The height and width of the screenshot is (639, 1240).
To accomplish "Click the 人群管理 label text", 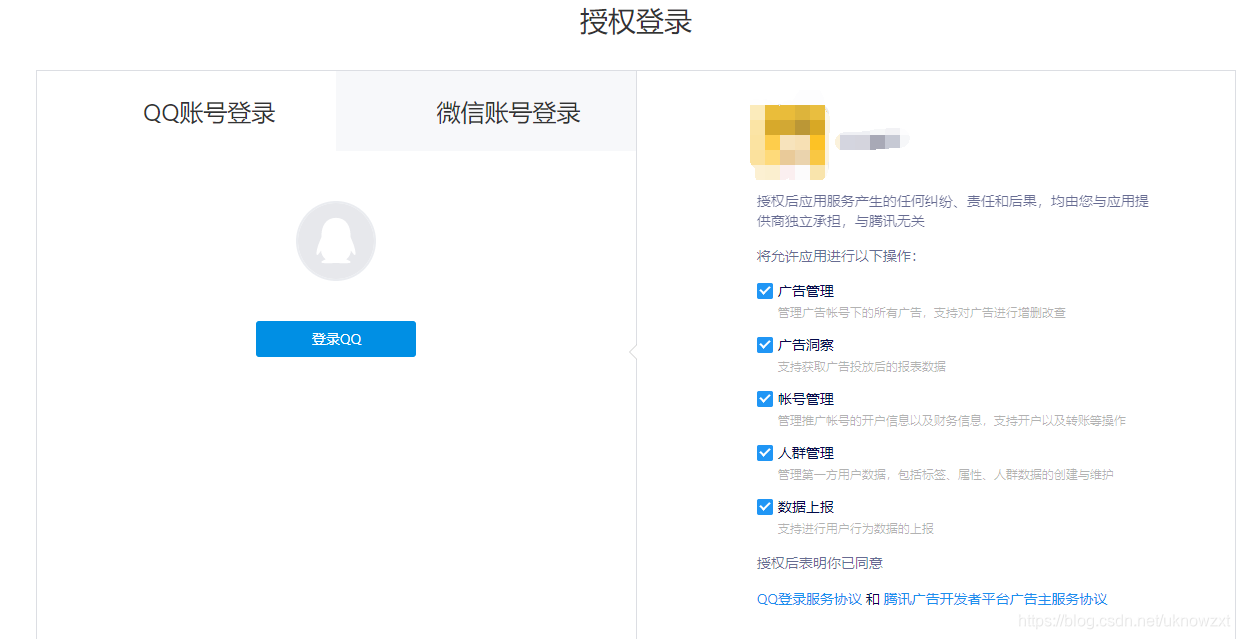I will 806,453.
